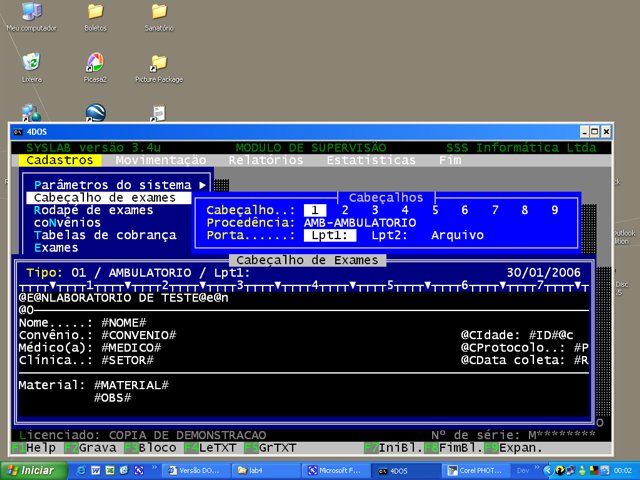Image resolution: width=640 pixels, height=480 pixels.
Task: Choose Cabeçalho number 8
Action: (524, 210)
